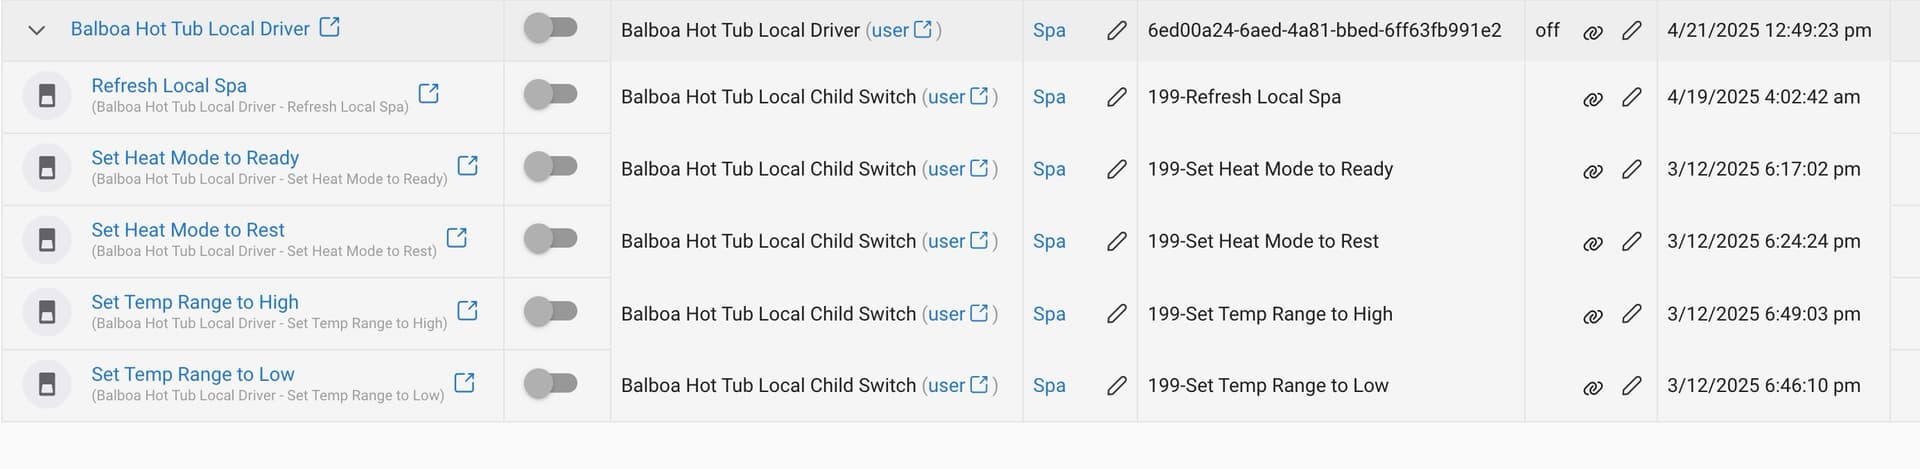Click the Set Temp Range to Low device icon

coord(47,384)
